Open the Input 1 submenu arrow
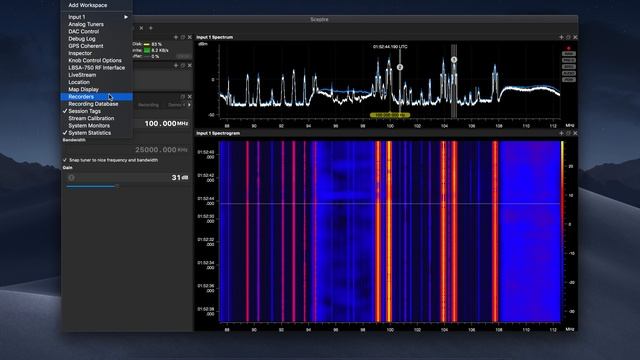640x360 pixels. tap(126, 17)
